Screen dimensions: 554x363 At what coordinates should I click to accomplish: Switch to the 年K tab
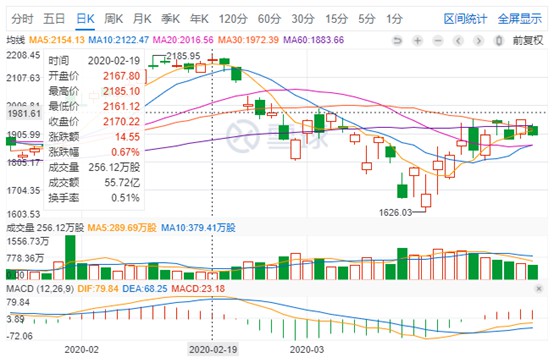click(199, 19)
